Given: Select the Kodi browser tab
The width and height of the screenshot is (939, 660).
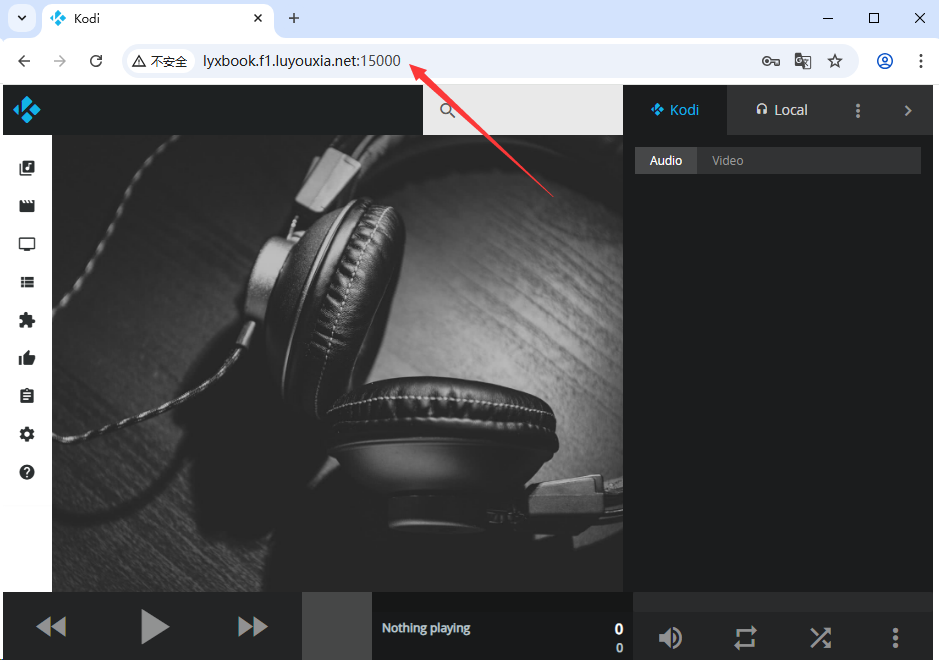Looking at the screenshot, I should (x=158, y=19).
